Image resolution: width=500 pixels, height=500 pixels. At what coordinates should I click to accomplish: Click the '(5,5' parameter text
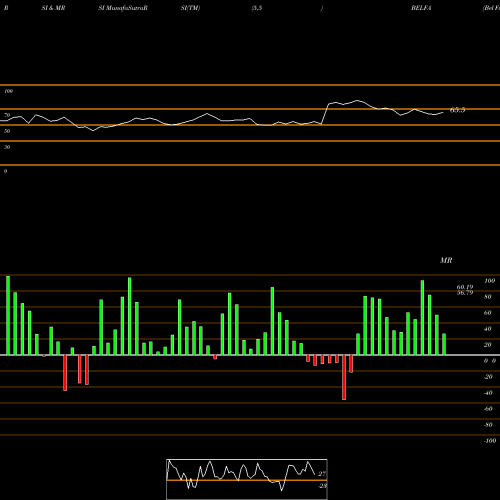257,8
